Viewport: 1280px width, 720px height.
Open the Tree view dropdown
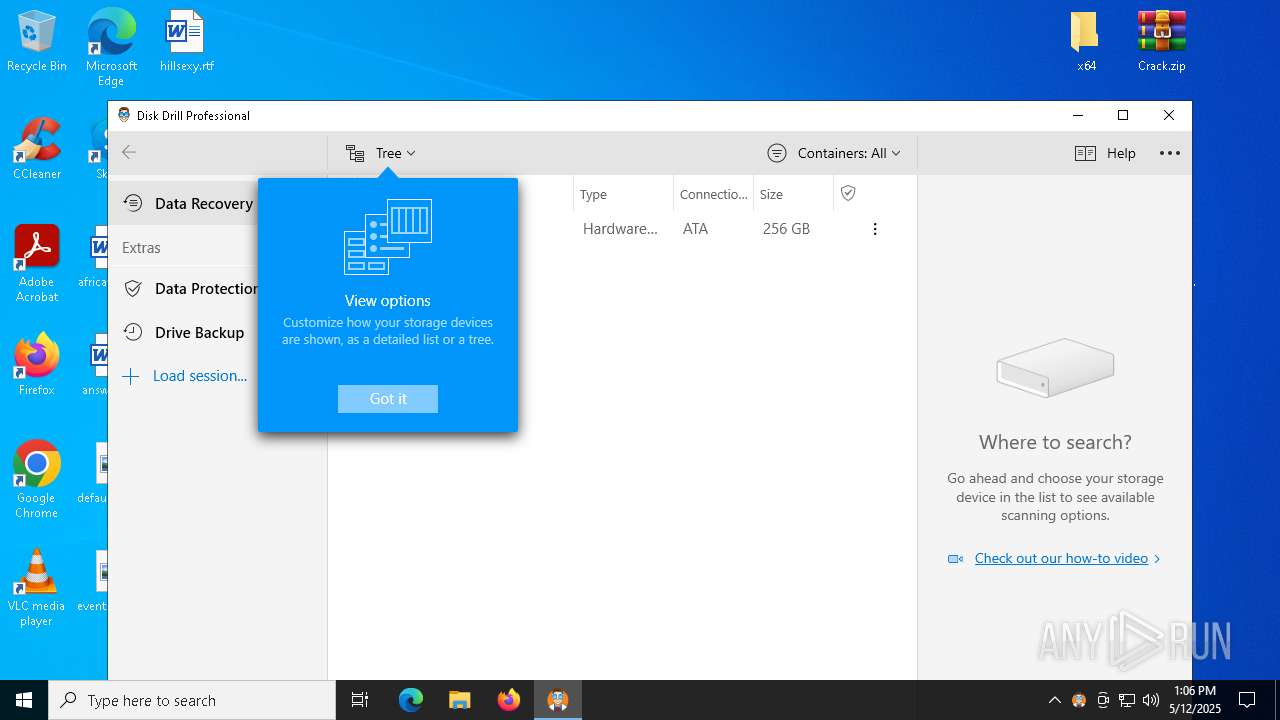[x=381, y=153]
